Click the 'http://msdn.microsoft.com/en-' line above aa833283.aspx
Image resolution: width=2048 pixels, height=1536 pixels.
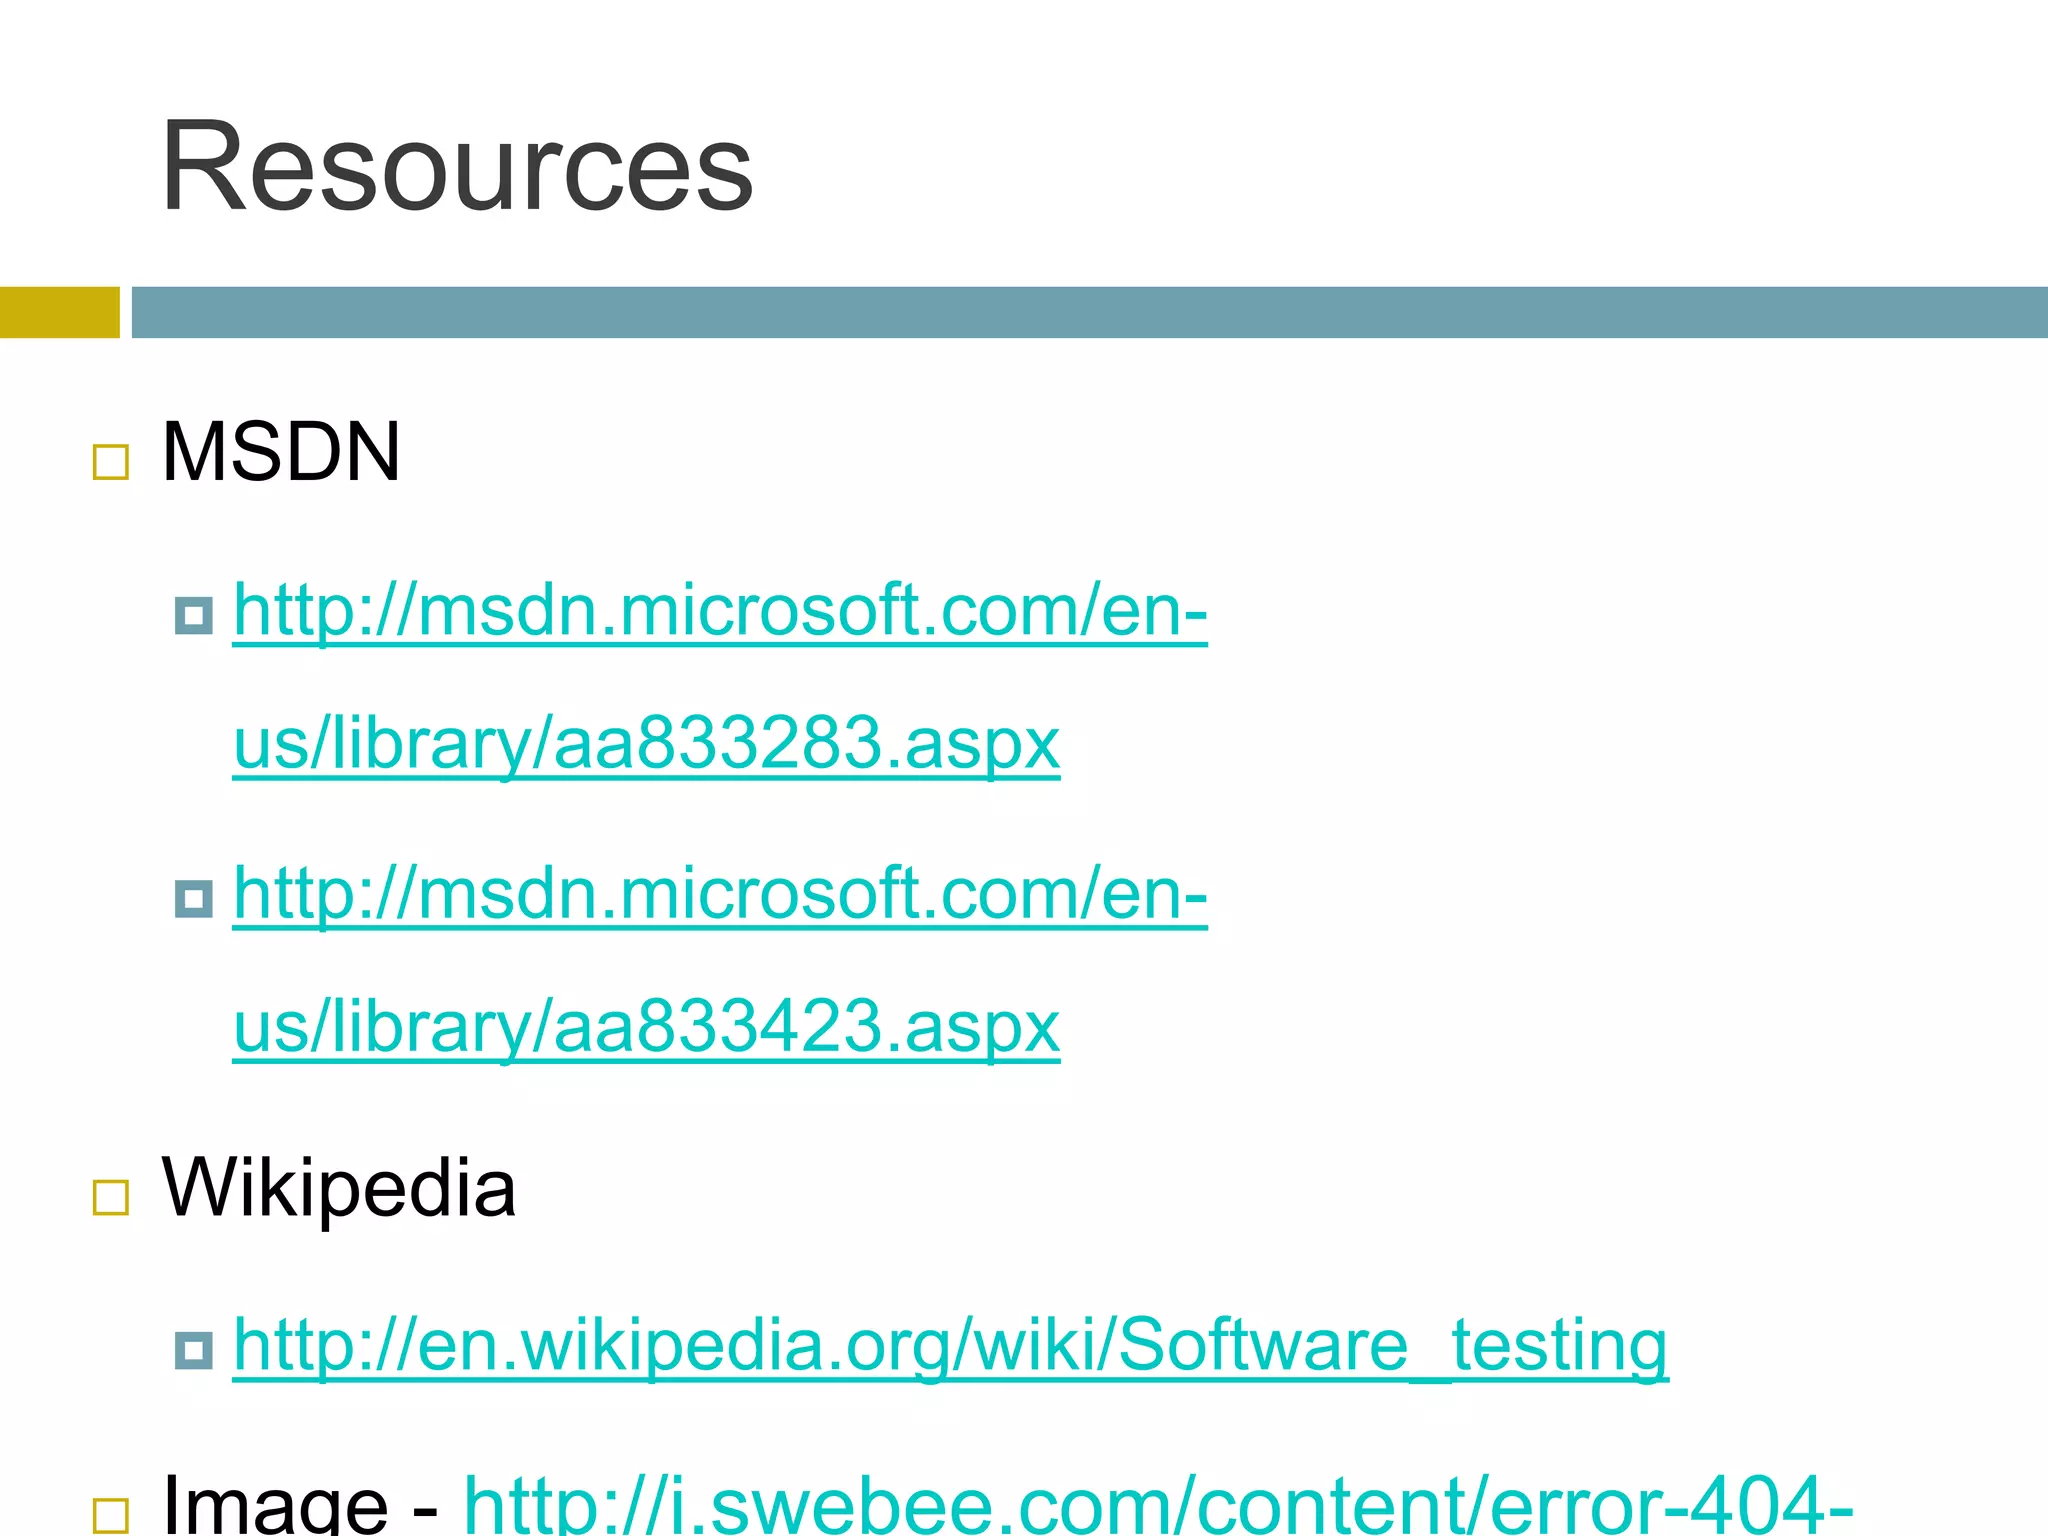pos(720,610)
